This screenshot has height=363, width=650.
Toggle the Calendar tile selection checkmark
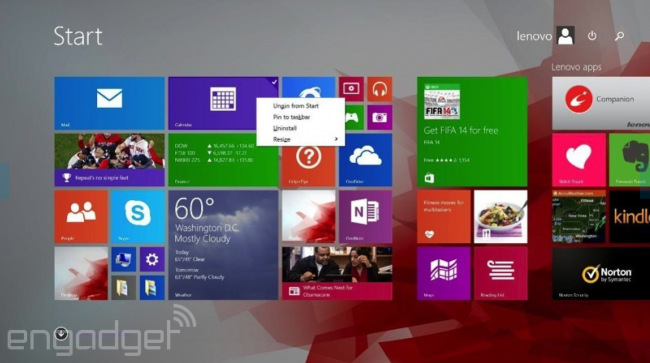[x=274, y=82]
